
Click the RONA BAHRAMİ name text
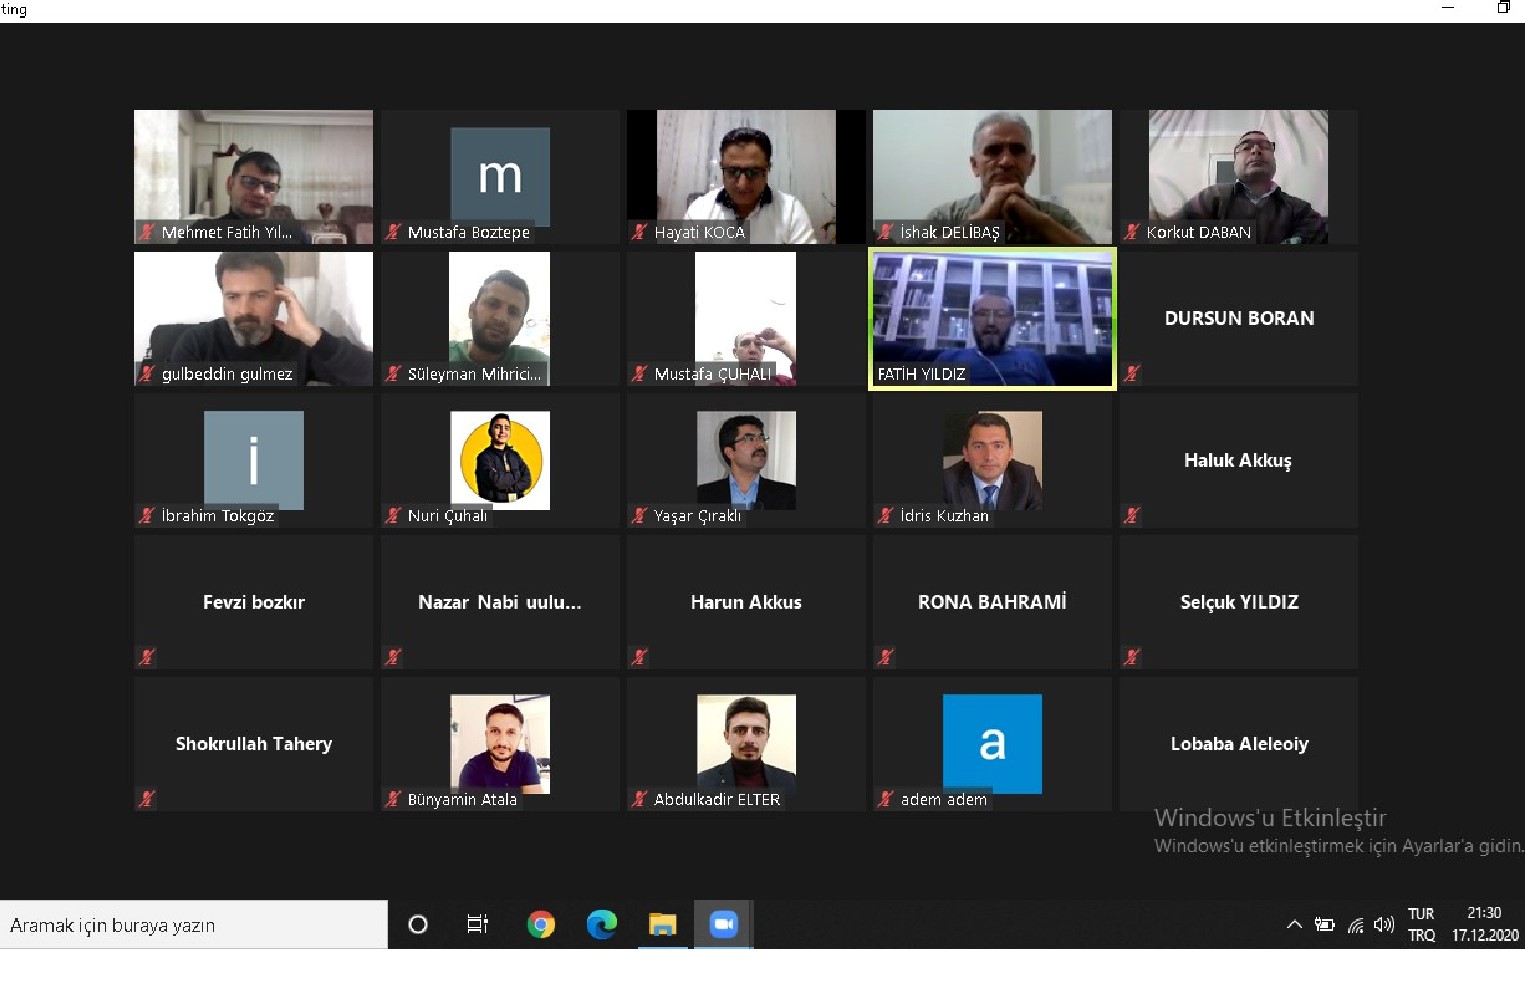[992, 602]
